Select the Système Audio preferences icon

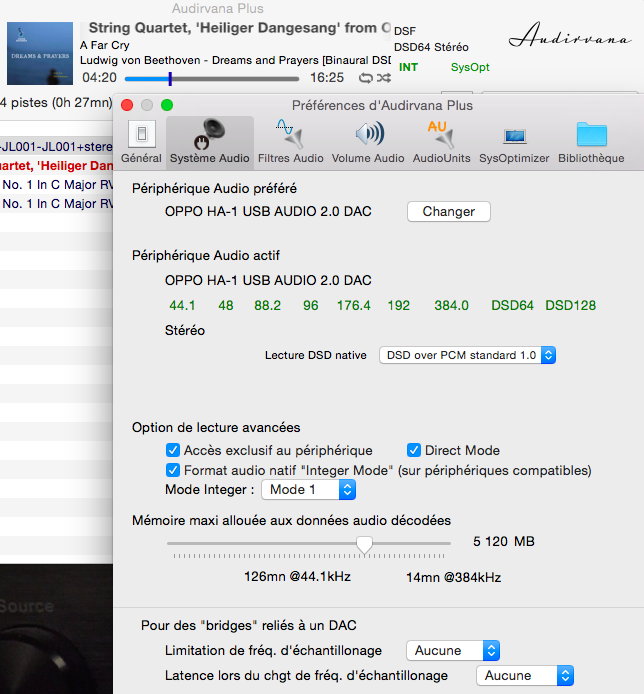pyautogui.click(x=210, y=141)
